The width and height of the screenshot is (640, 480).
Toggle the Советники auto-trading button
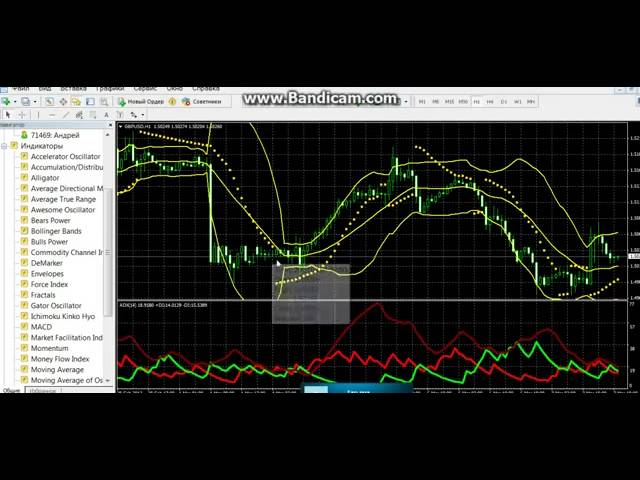click(202, 102)
